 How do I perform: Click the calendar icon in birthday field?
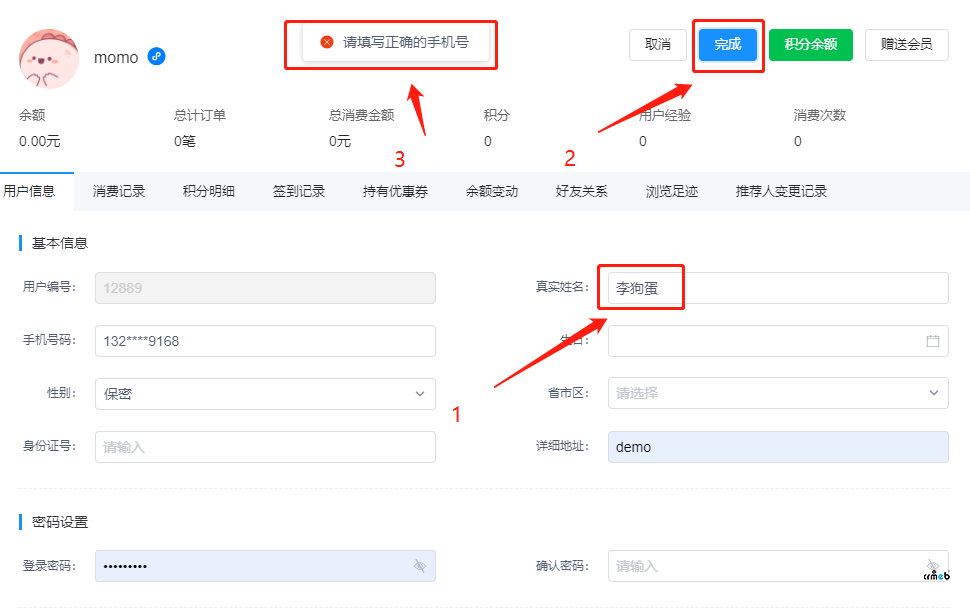click(x=932, y=341)
